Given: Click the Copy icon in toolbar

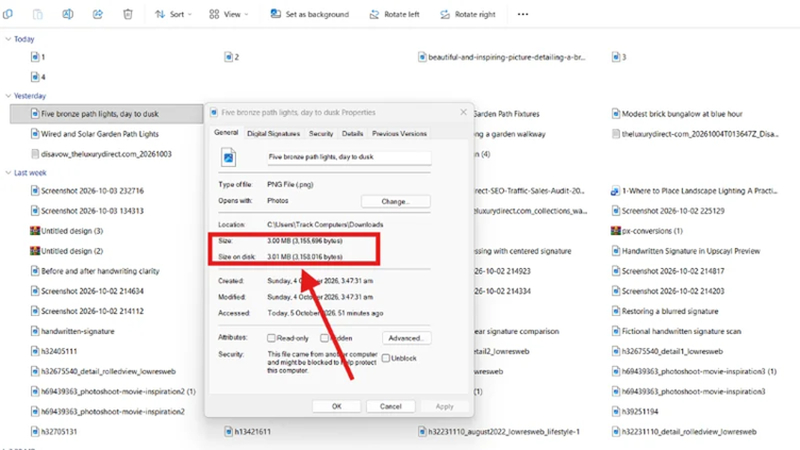Looking at the screenshot, I should [8, 14].
